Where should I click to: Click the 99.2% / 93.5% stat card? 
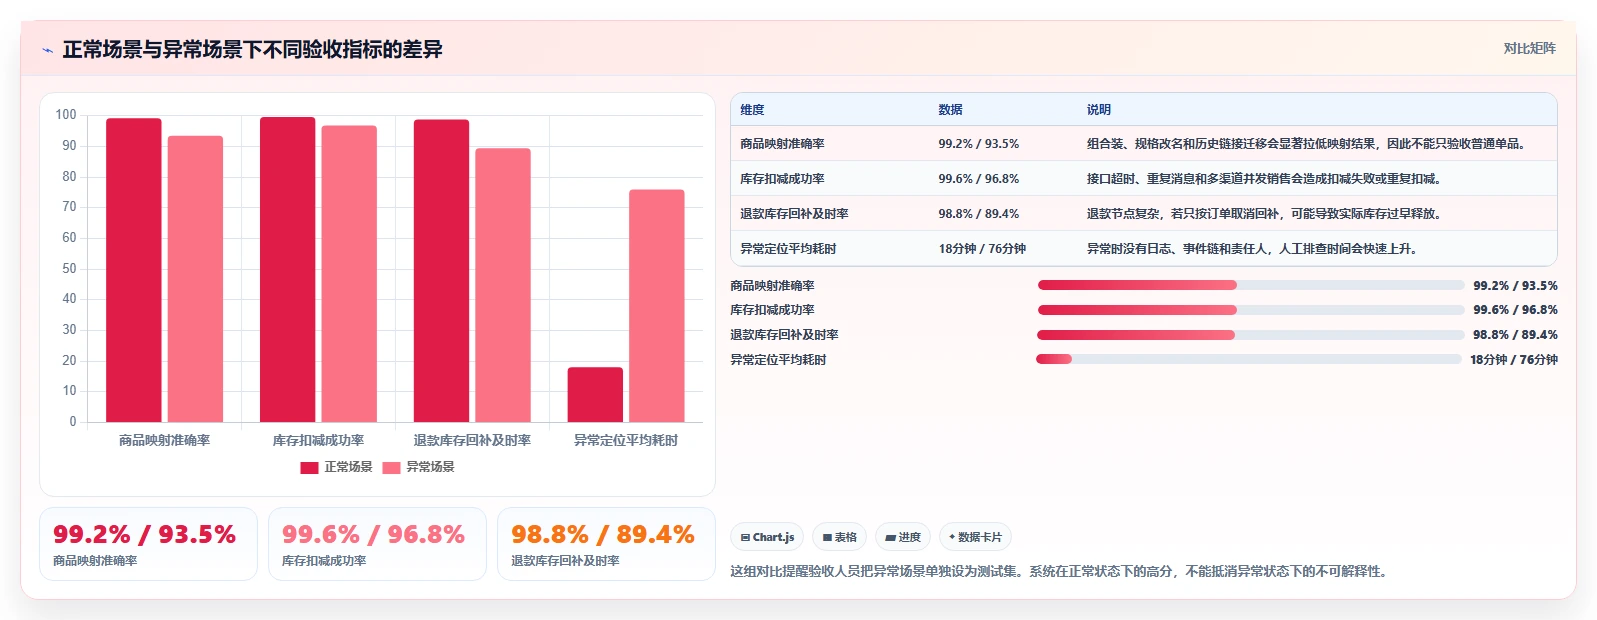click(x=148, y=544)
